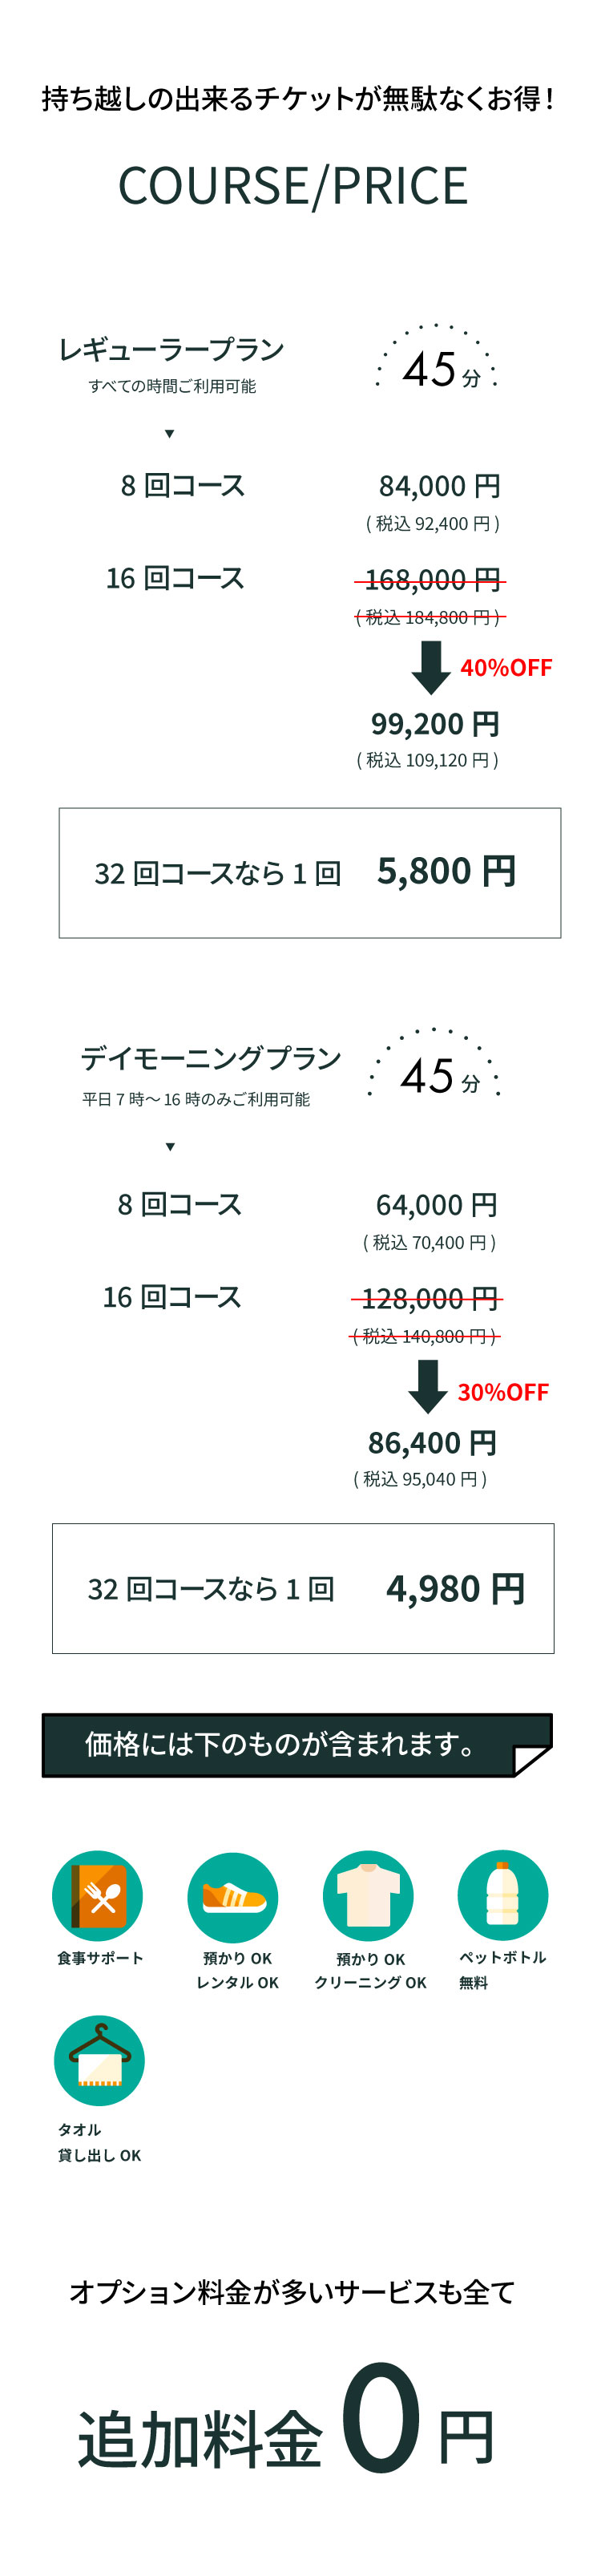Click the towel hanger icon
601x2576 pixels.
click(99, 2061)
